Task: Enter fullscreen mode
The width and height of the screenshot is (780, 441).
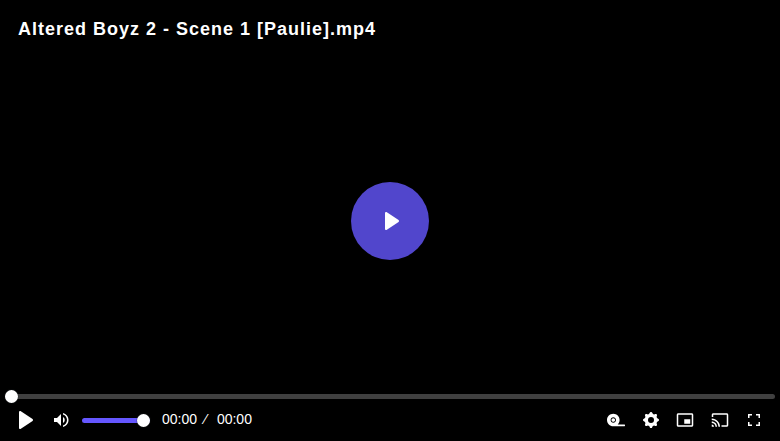Action: (754, 420)
